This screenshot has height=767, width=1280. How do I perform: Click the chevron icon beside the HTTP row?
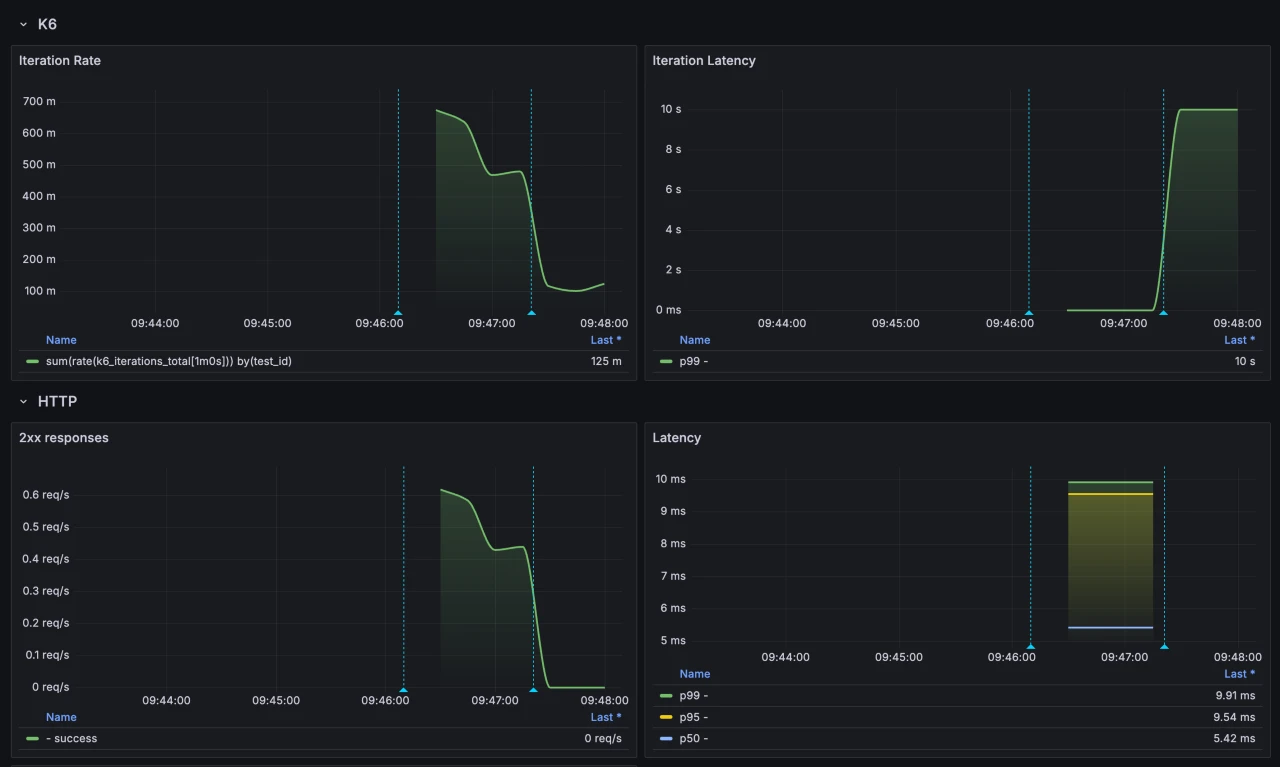coord(24,401)
